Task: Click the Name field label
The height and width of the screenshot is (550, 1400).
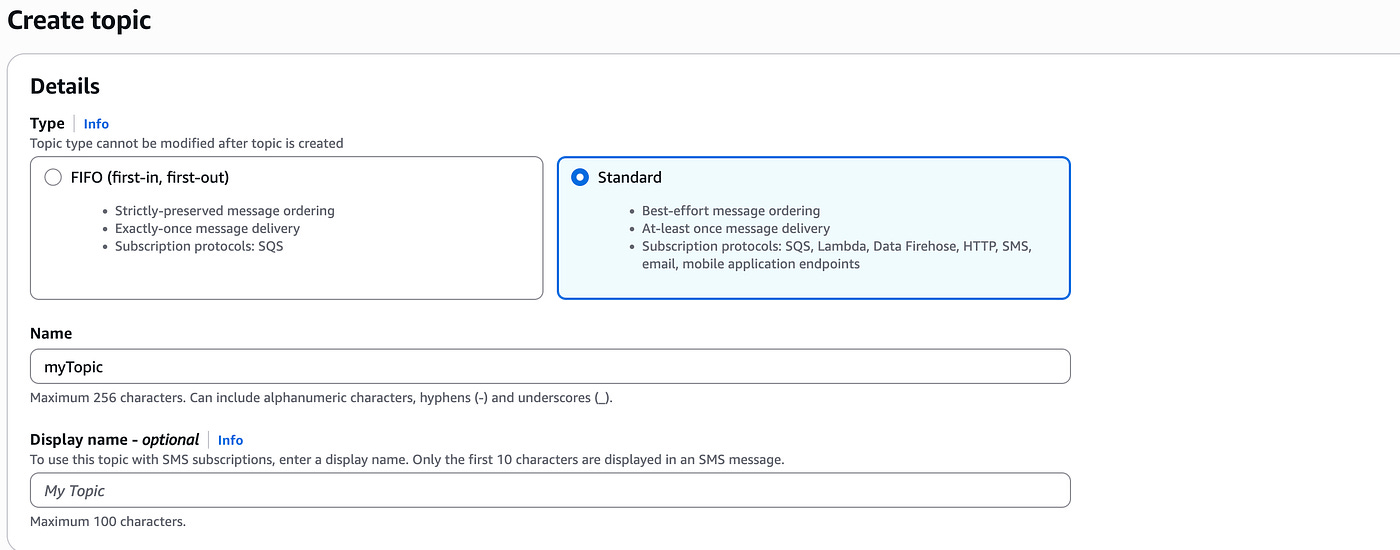Action: pos(51,333)
